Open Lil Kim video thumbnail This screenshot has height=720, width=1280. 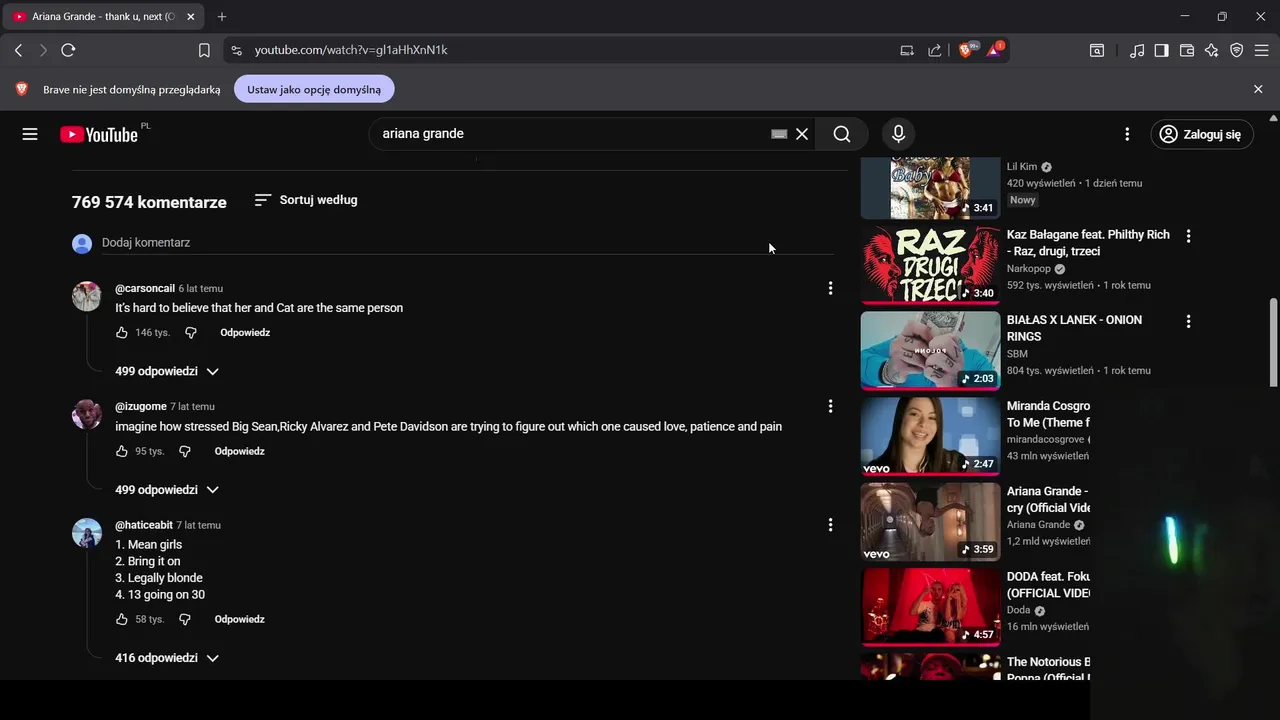[x=930, y=188]
